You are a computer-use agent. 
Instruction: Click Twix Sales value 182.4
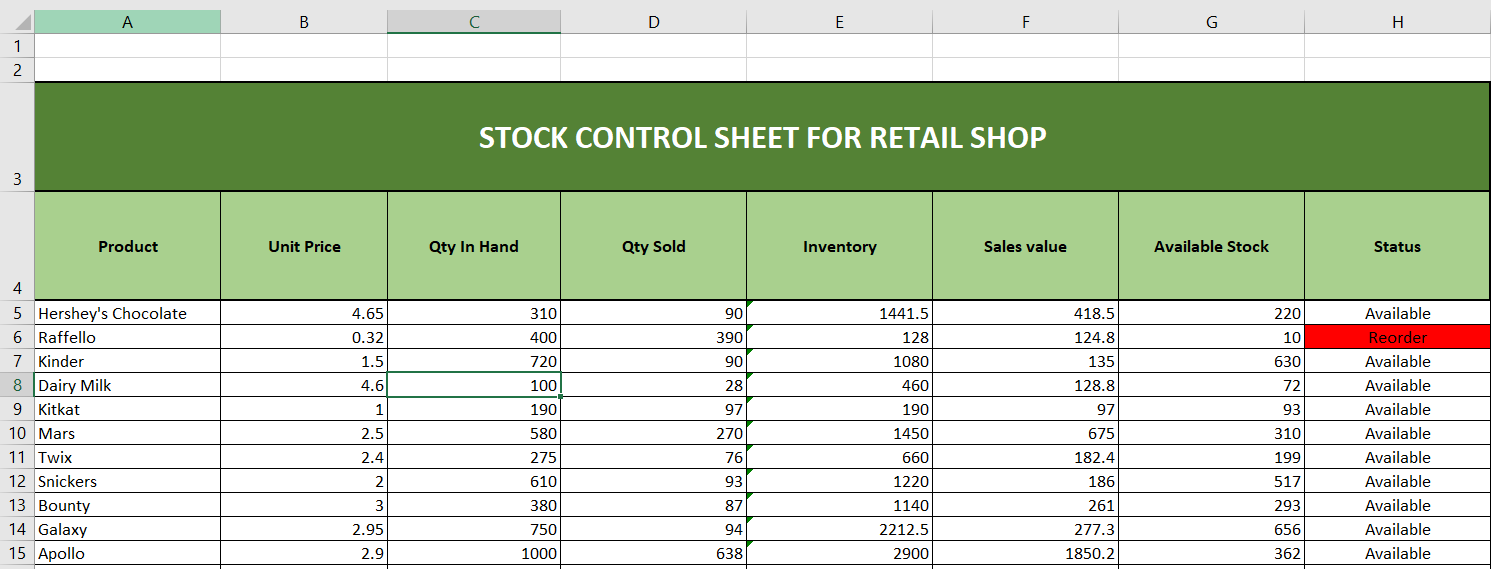[x=1025, y=457]
